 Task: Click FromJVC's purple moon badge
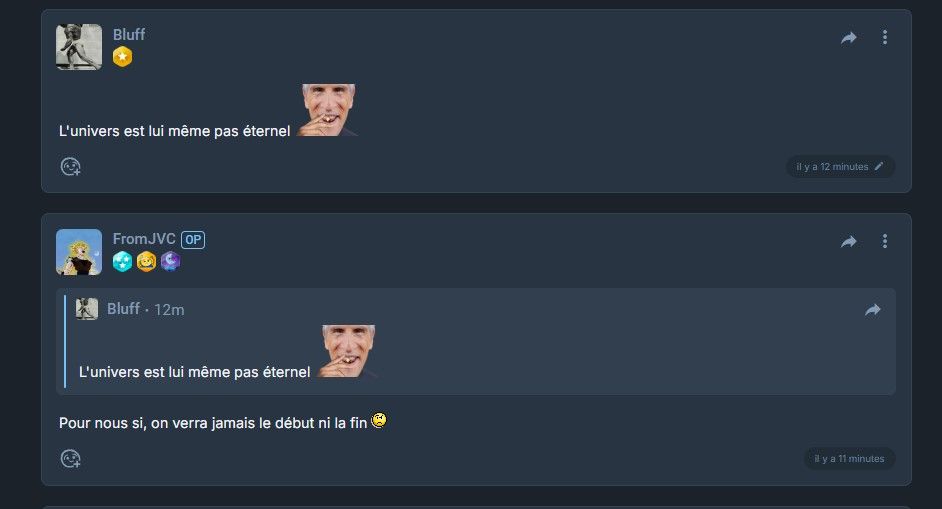[x=171, y=261]
